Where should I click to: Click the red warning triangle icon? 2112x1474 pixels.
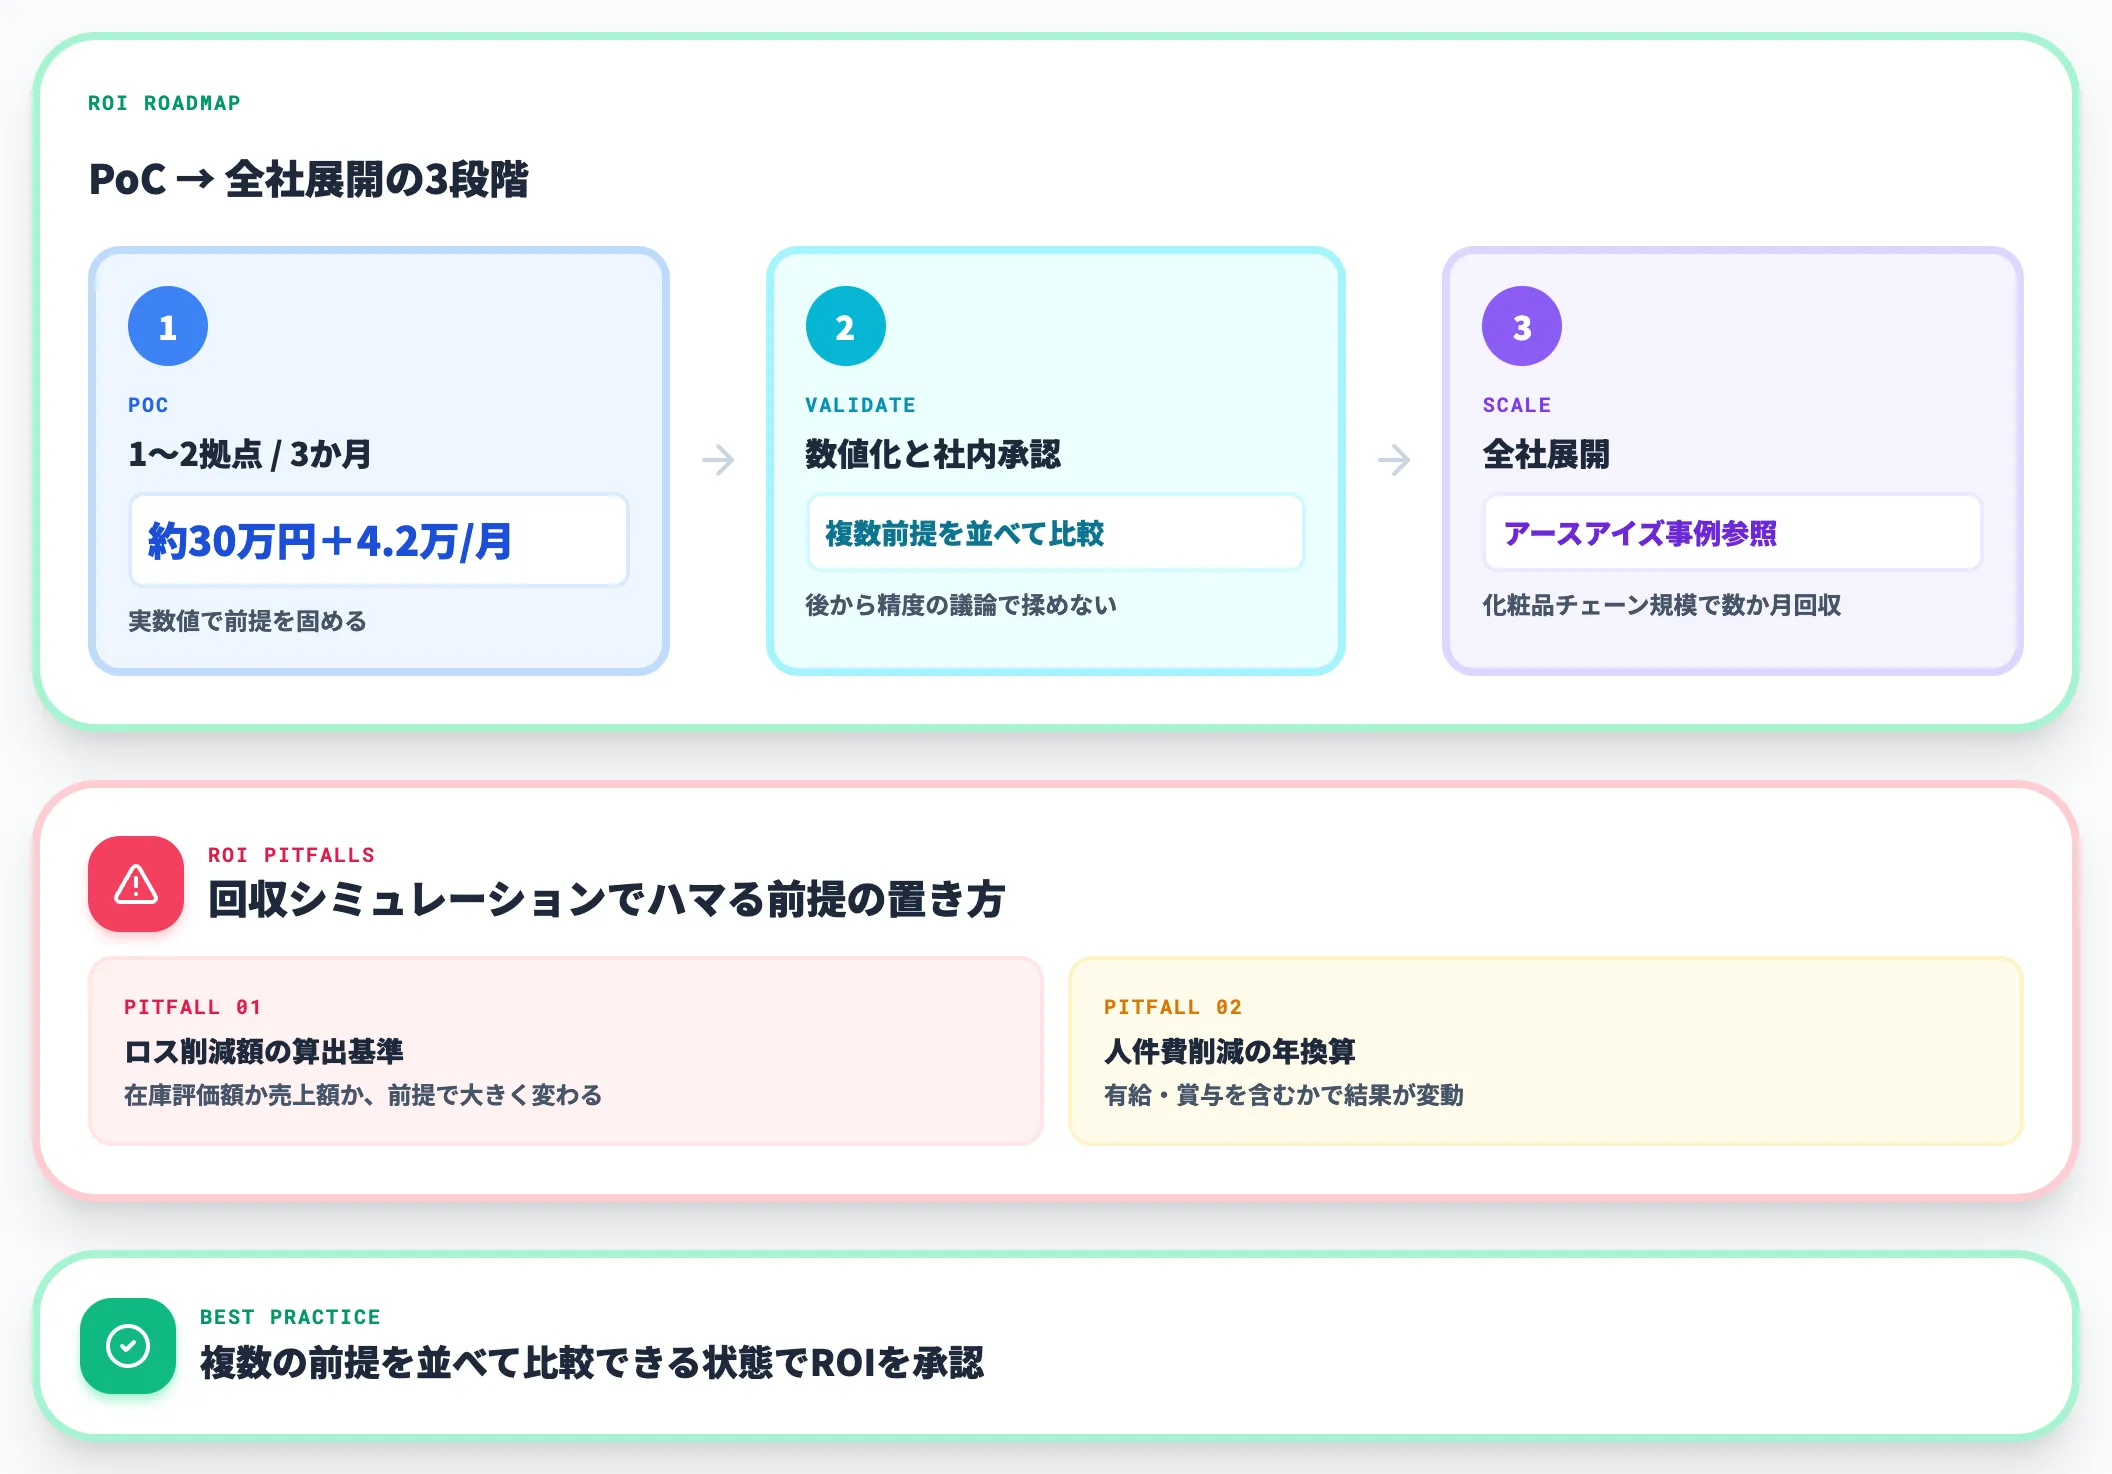136,884
